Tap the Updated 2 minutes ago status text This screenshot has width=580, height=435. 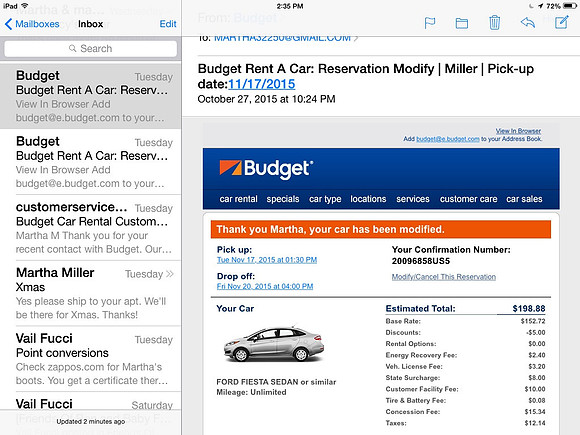pyautogui.click(x=91, y=422)
